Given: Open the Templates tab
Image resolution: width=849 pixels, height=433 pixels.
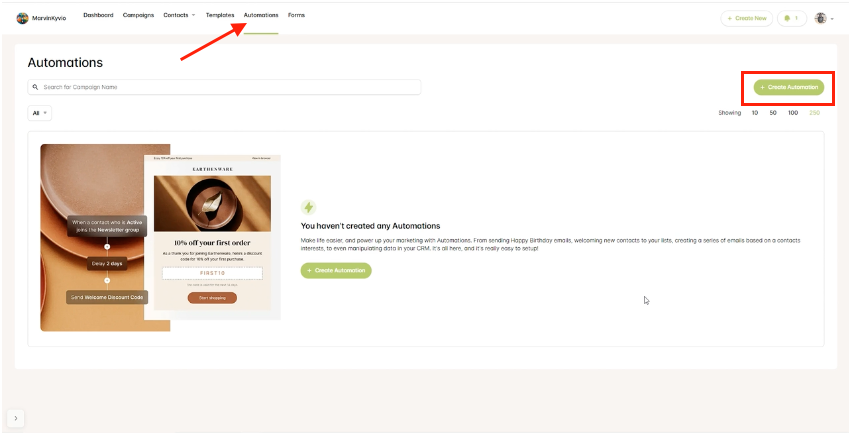Looking at the screenshot, I should [x=220, y=16].
